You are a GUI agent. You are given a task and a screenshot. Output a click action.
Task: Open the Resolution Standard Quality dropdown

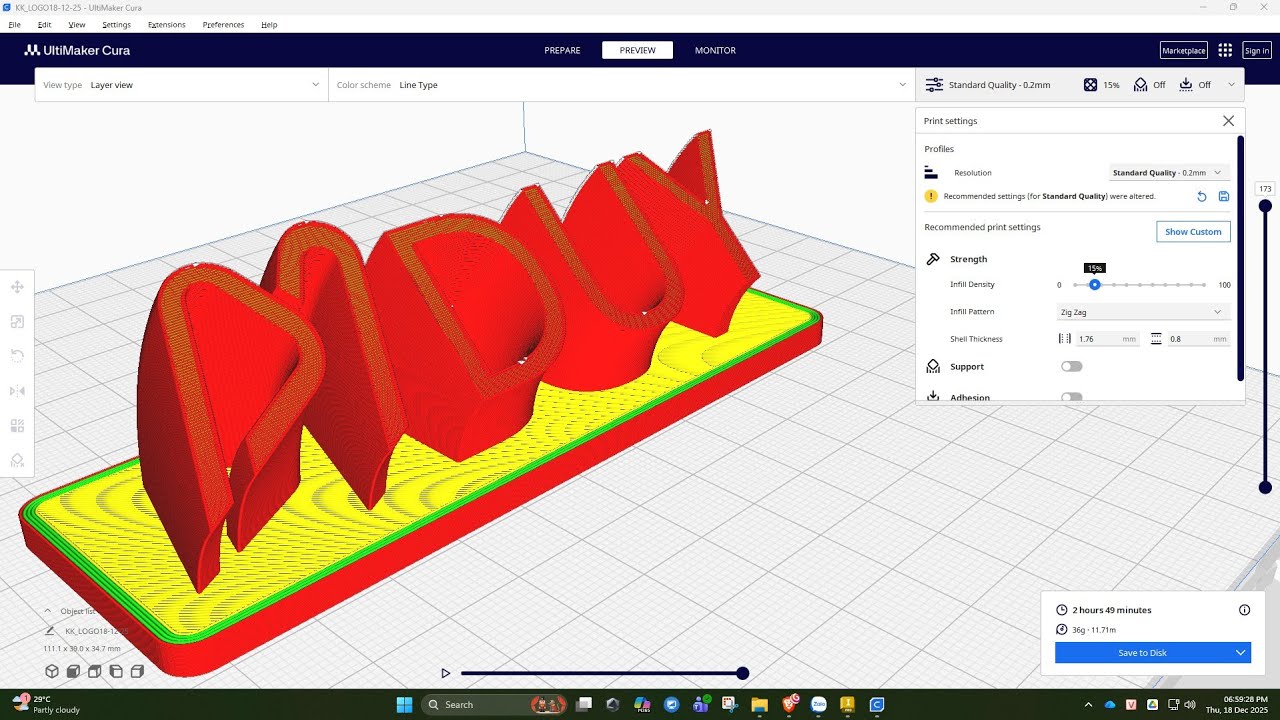[1169, 173]
